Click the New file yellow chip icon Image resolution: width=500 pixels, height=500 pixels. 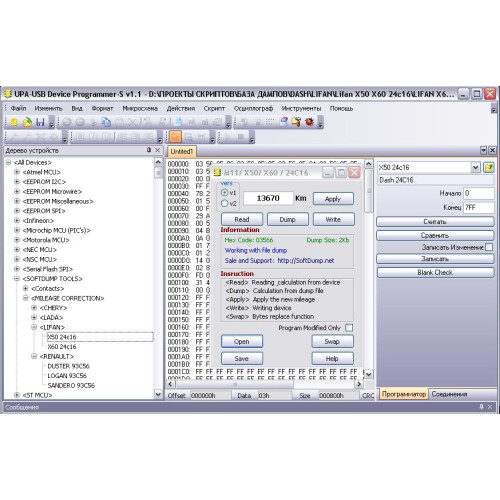[x=14, y=122]
